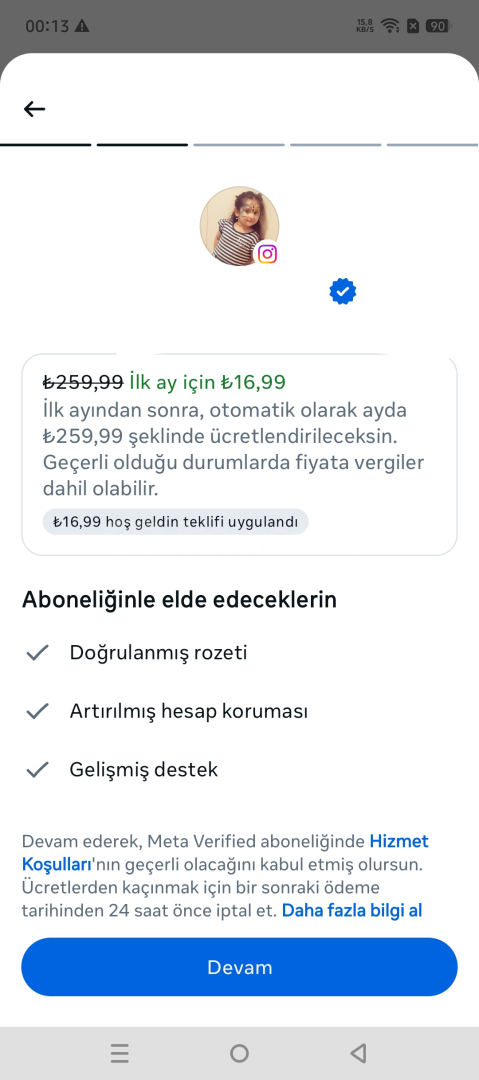Tap the Android recent apps icon
This screenshot has height=1080, width=479.
(120, 1053)
